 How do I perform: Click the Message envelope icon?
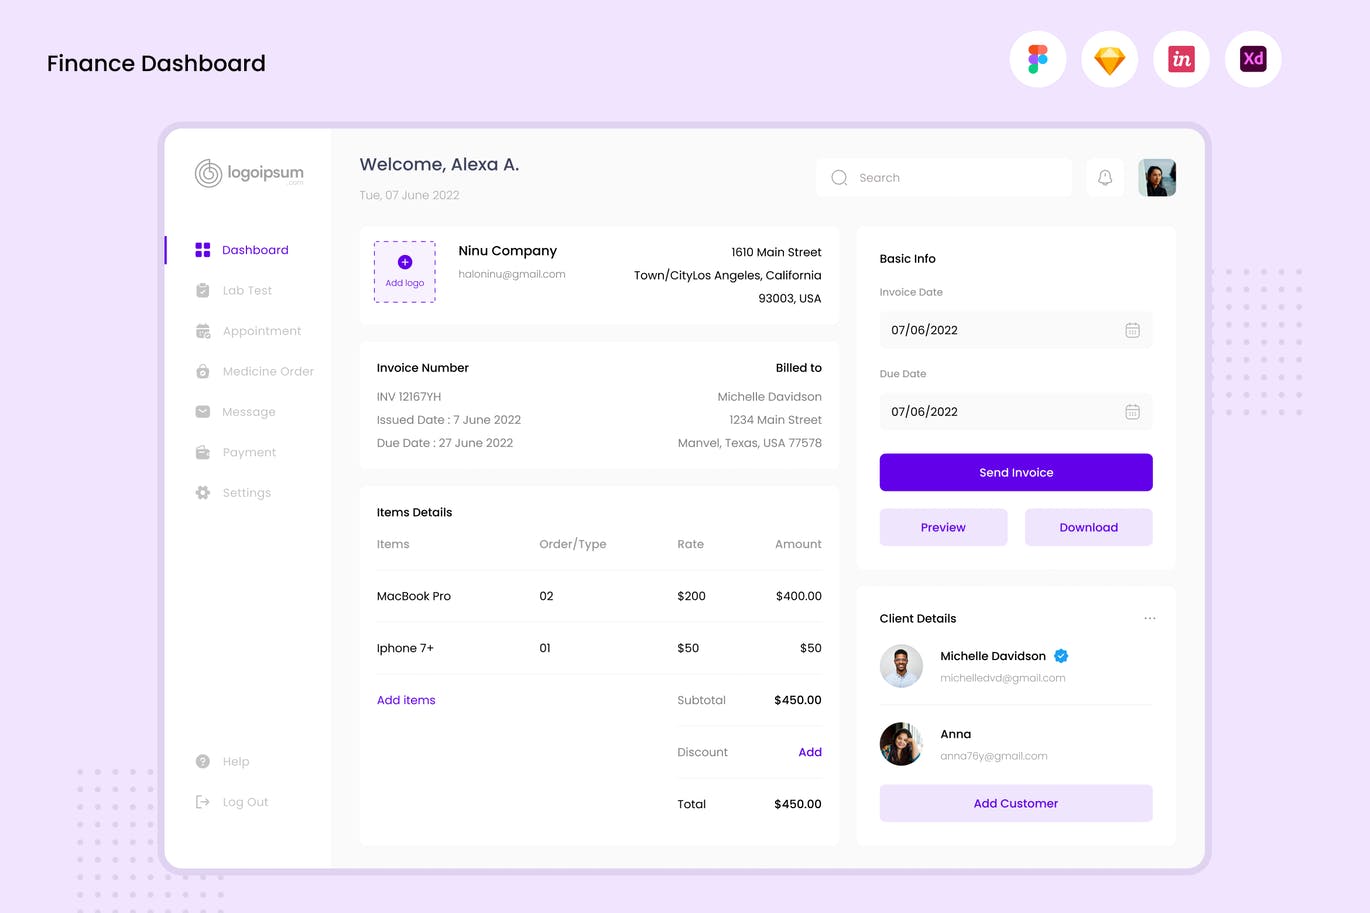pyautogui.click(x=203, y=411)
